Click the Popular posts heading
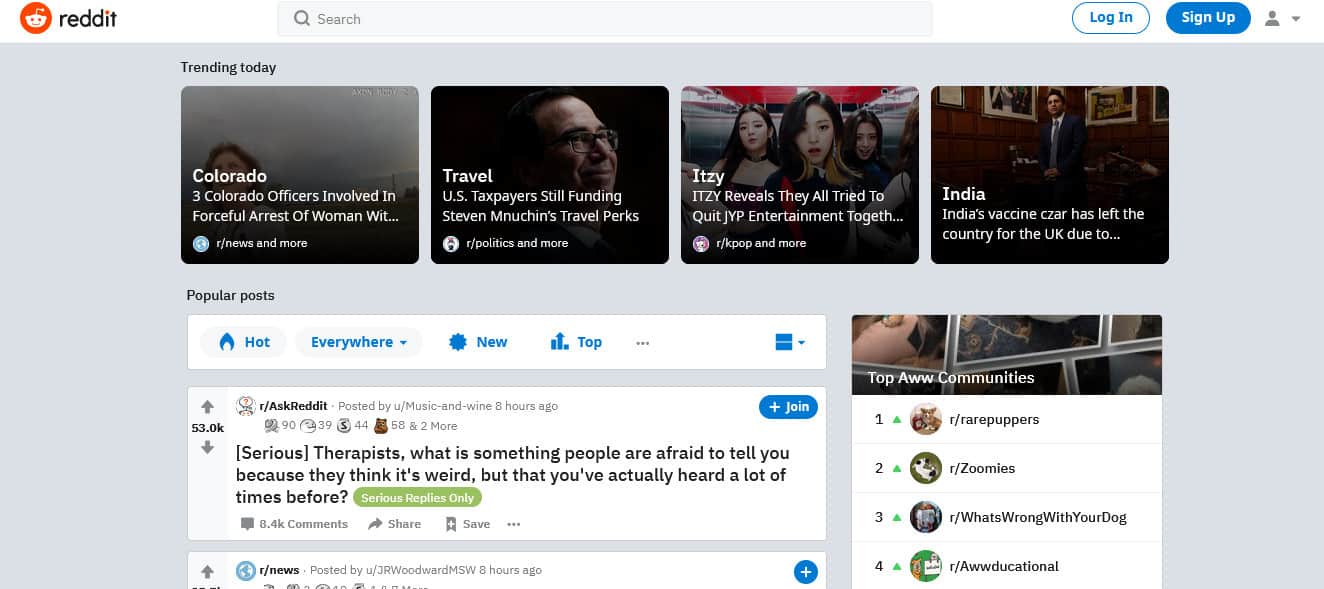 point(230,296)
